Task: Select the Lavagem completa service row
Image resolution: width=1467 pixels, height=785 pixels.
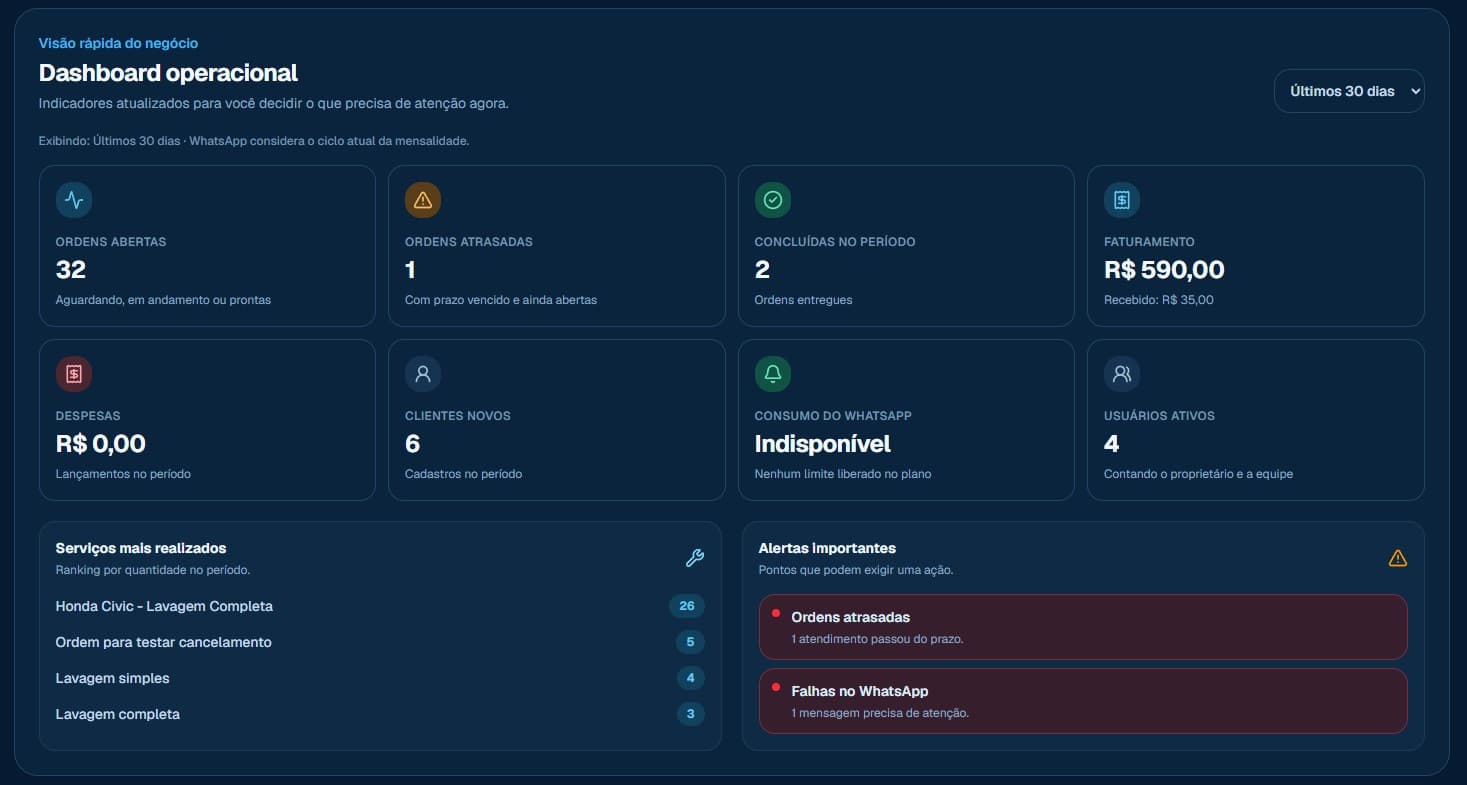Action: pos(380,714)
